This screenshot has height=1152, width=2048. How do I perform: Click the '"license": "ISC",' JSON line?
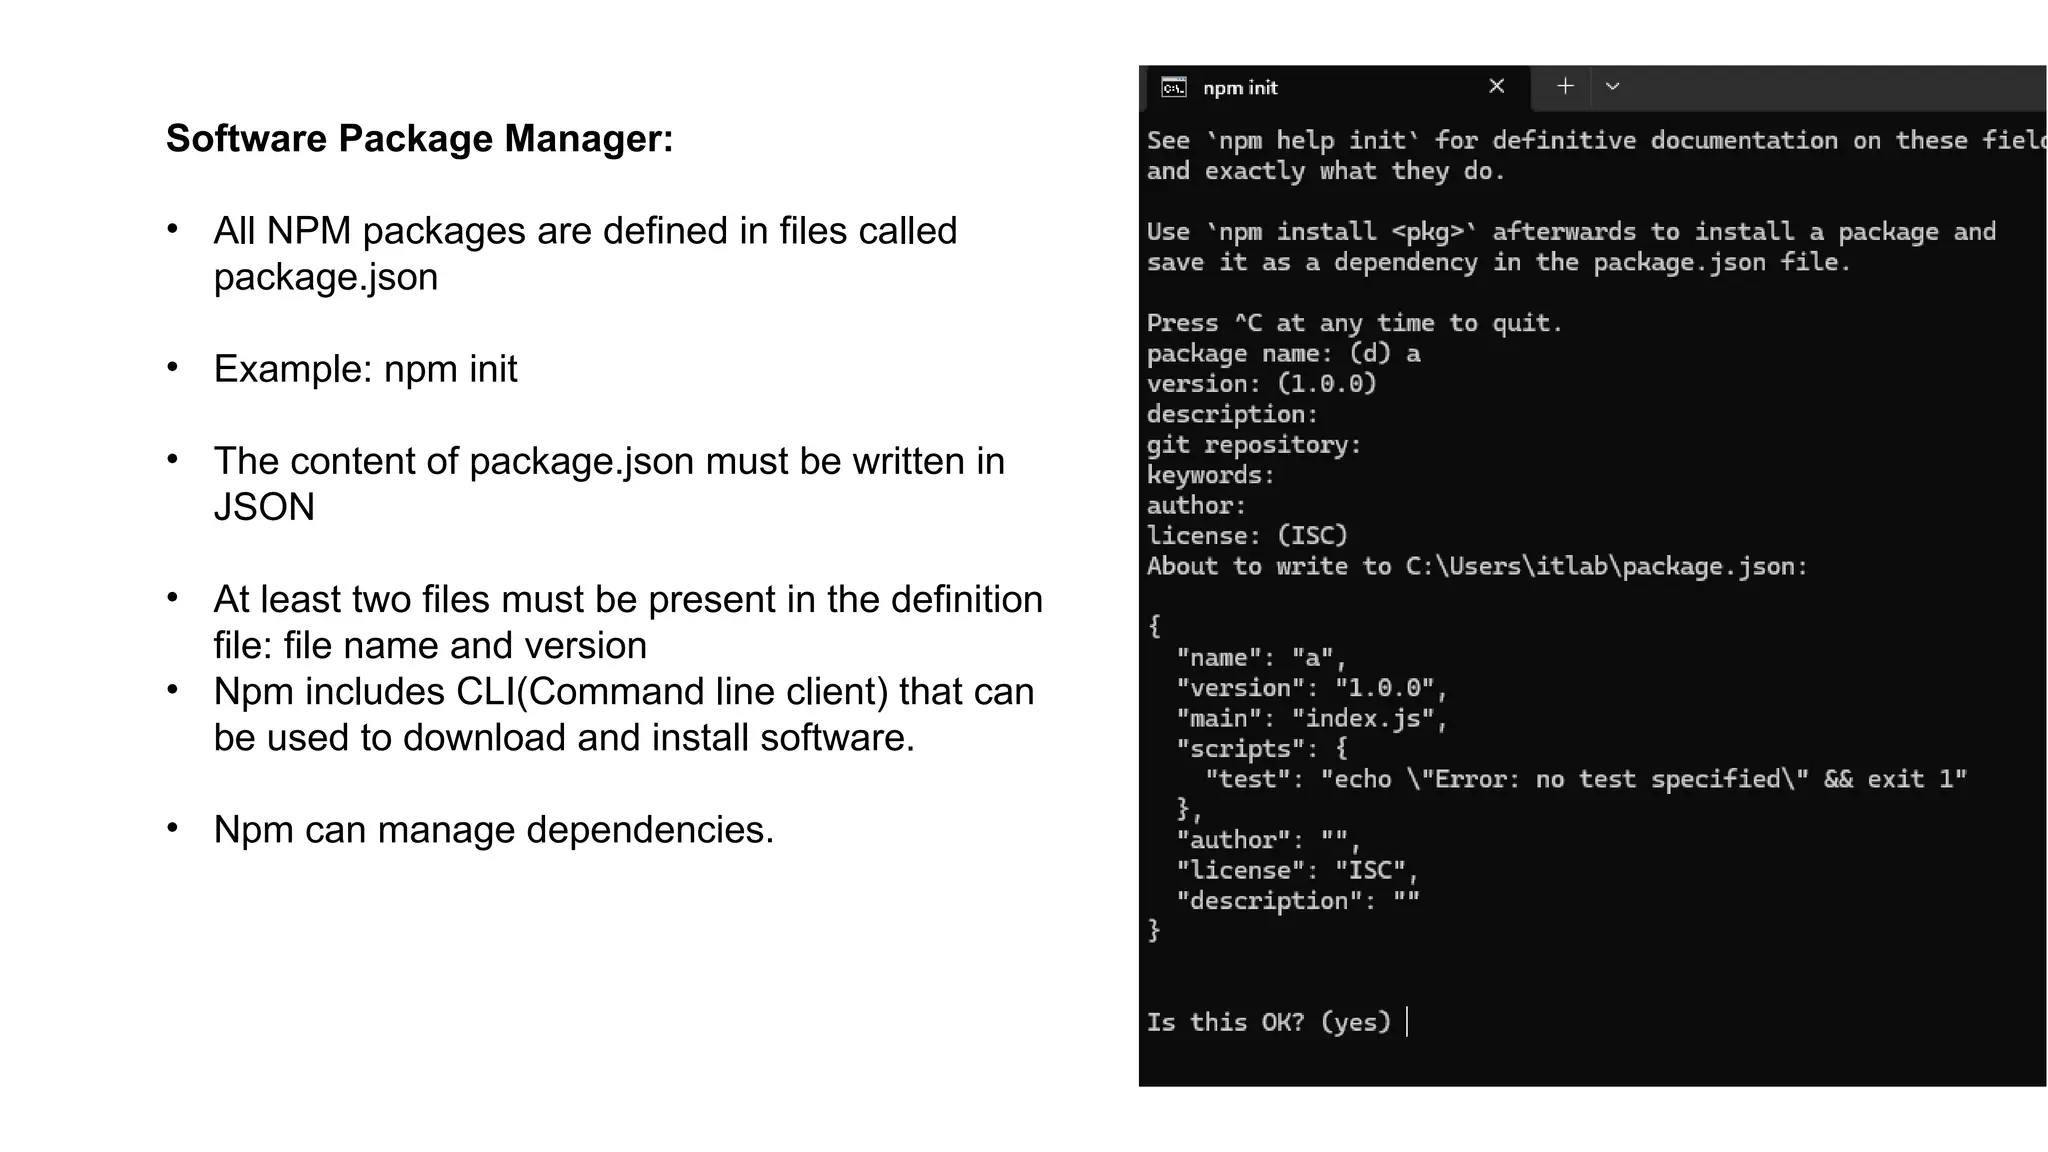pyautogui.click(x=1298, y=870)
